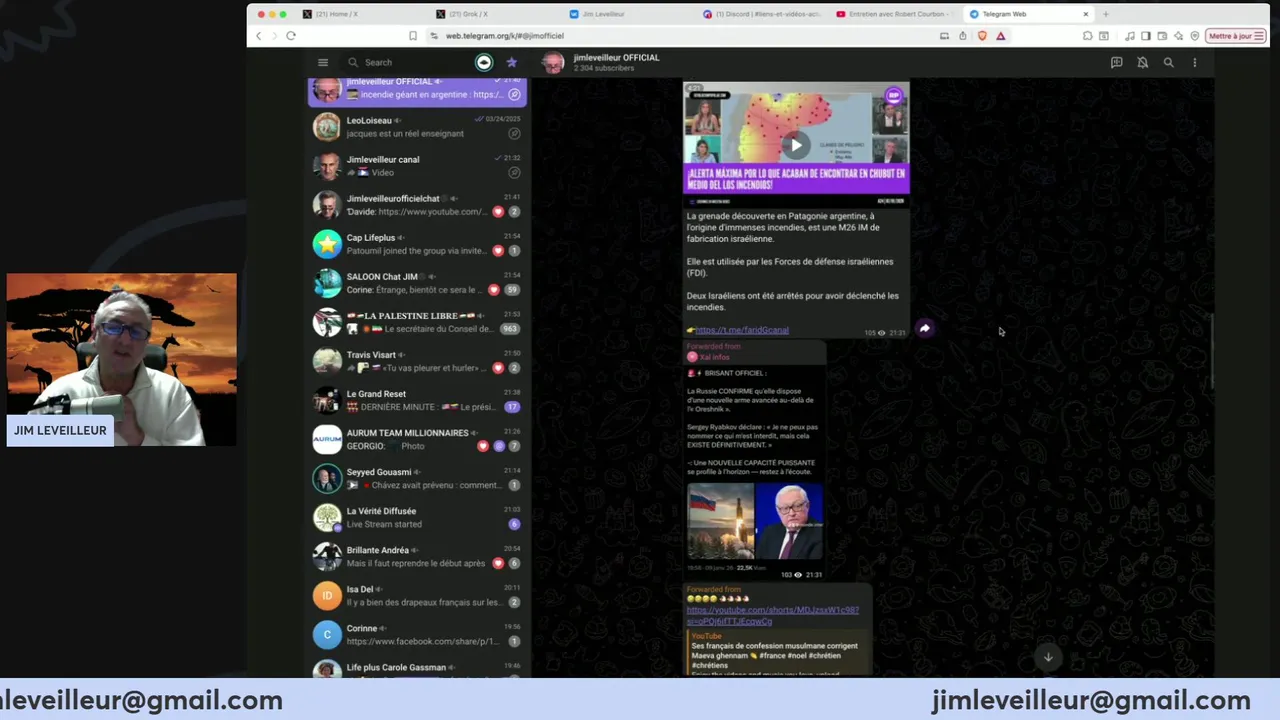This screenshot has height=720, width=1280.
Task: Open the Jimleveilleurofficielchat conversation
Action: point(418,205)
